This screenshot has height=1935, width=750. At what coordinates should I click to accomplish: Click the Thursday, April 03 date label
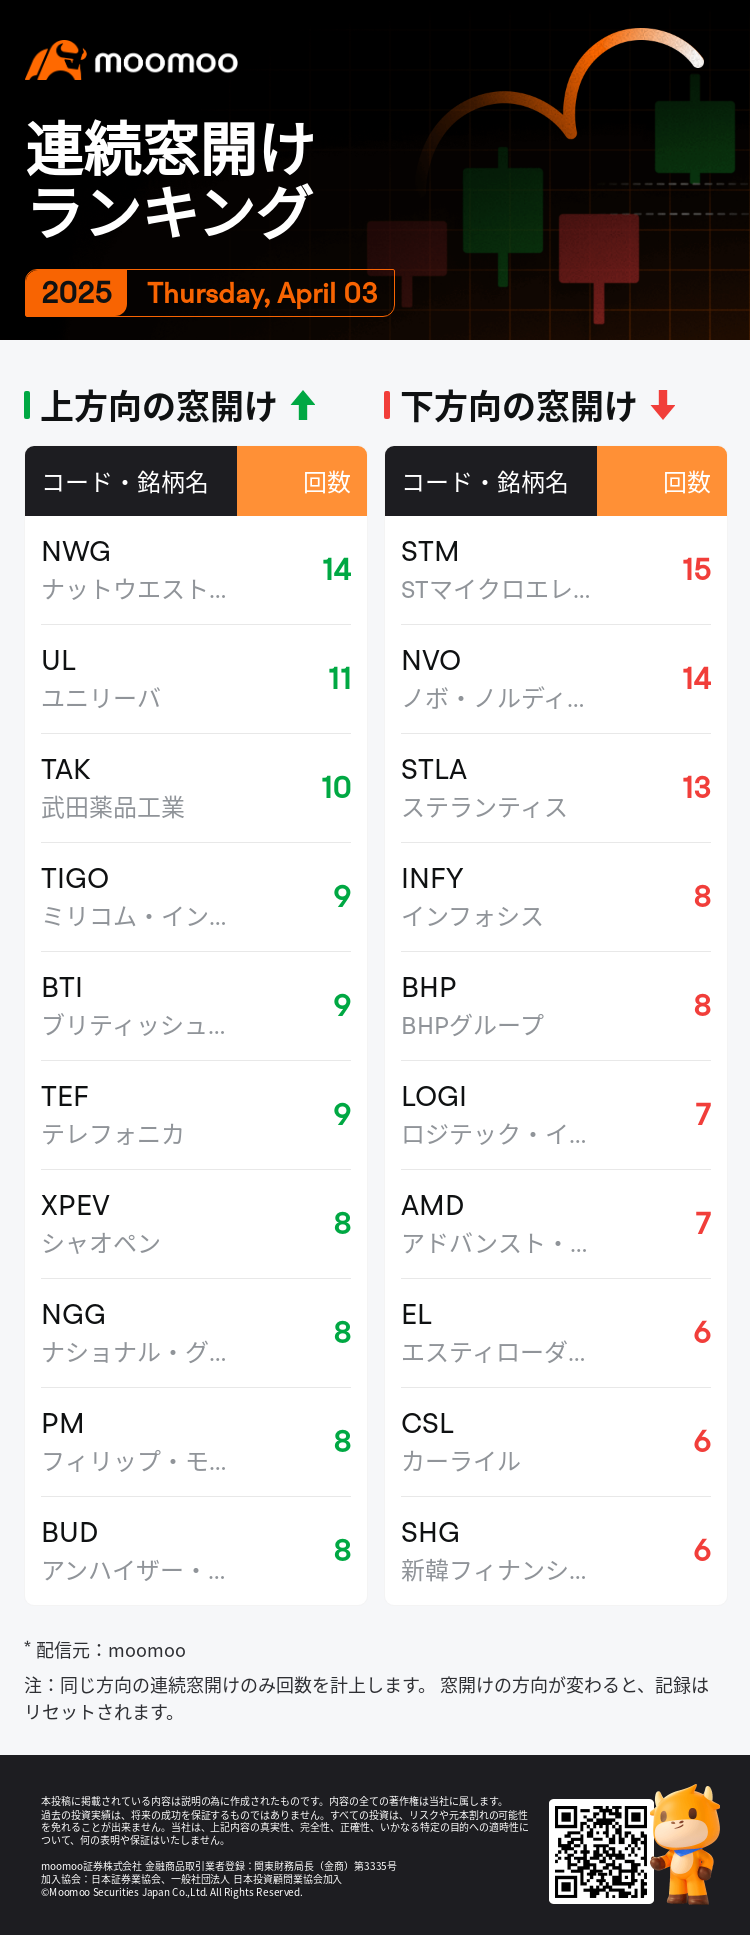(x=262, y=293)
